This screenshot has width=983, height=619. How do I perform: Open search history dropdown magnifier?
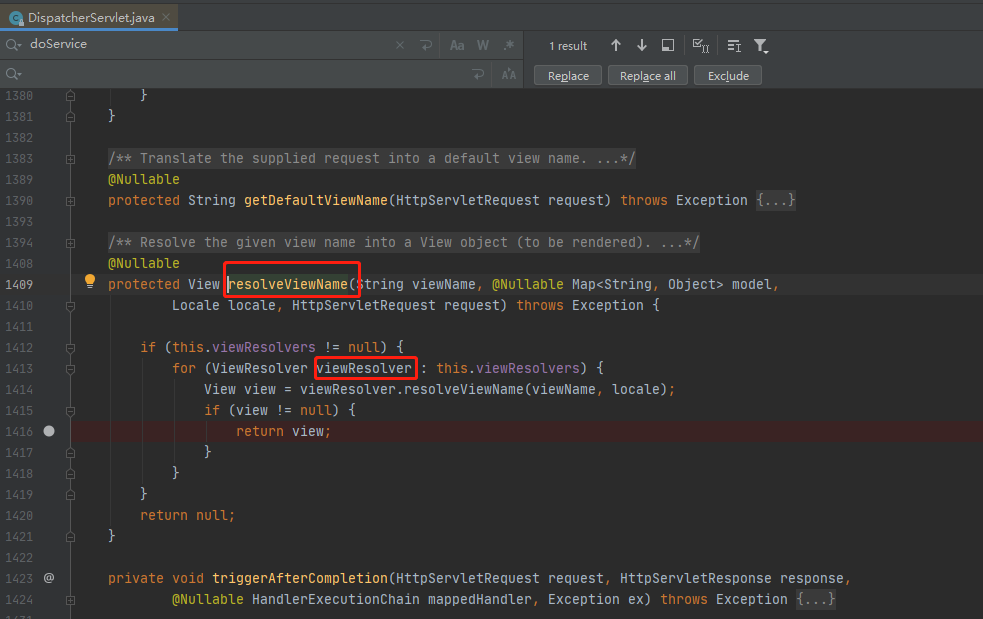(x=13, y=45)
